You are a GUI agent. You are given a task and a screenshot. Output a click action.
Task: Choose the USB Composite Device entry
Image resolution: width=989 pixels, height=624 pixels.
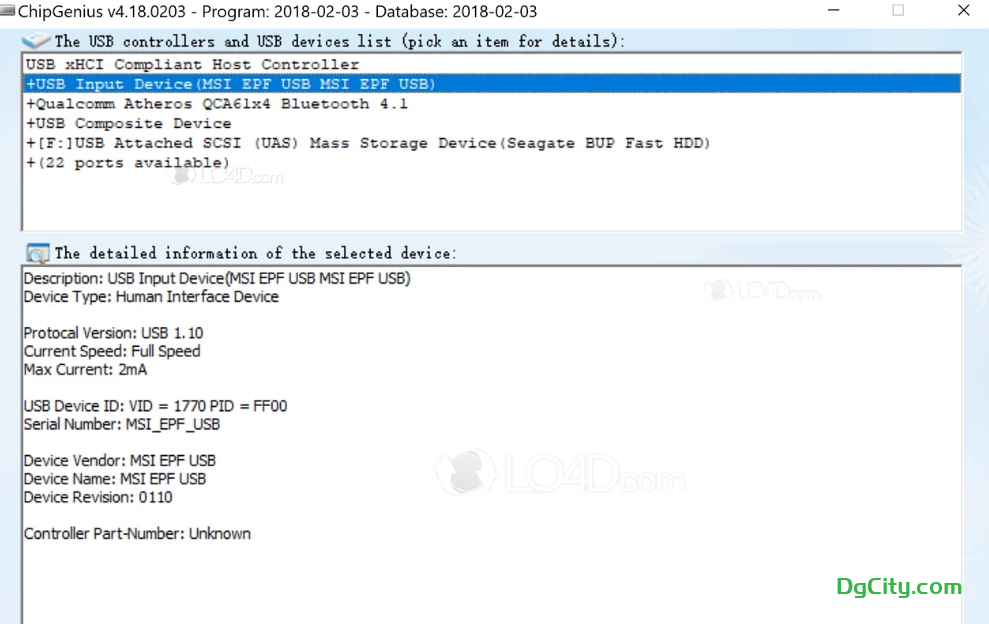tap(129, 124)
